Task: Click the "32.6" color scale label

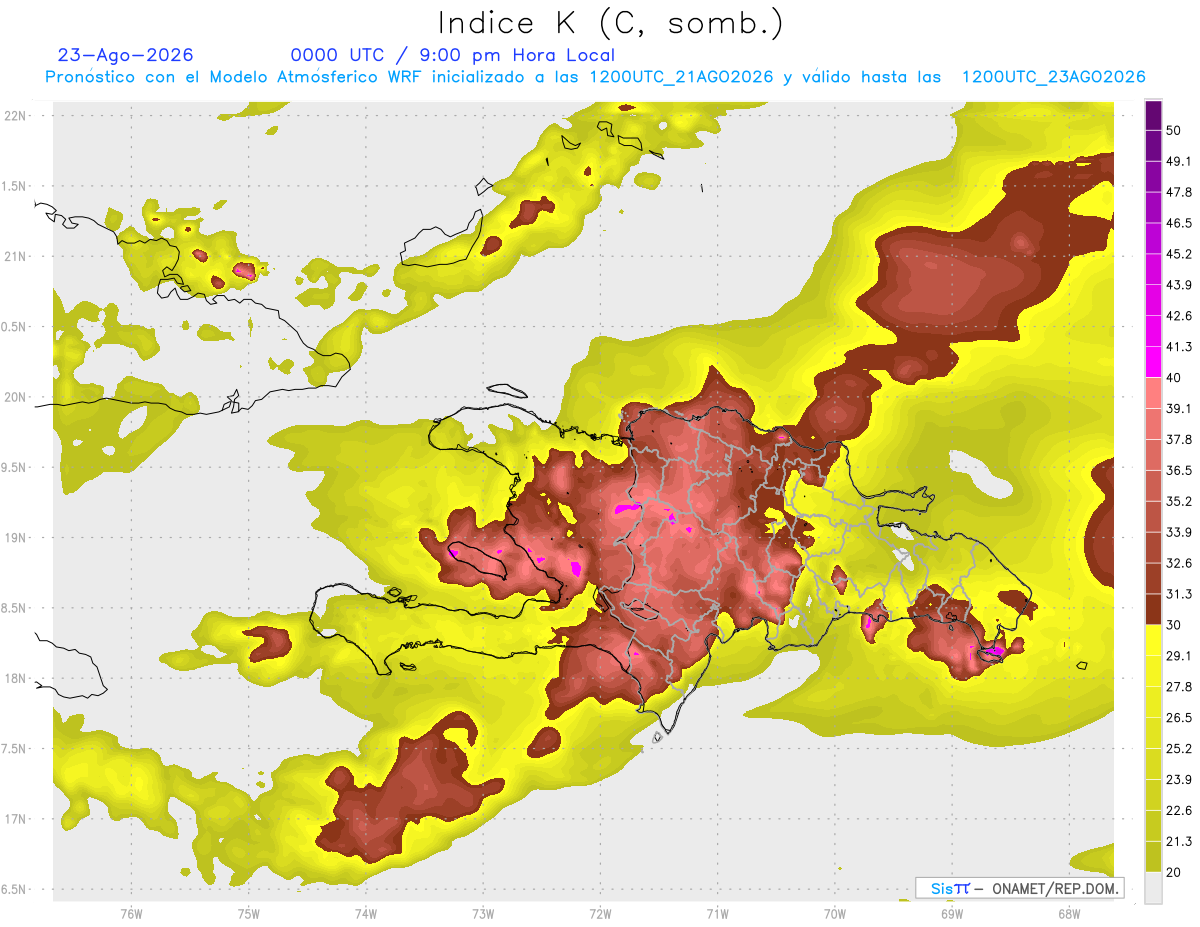Action: pos(1179,563)
